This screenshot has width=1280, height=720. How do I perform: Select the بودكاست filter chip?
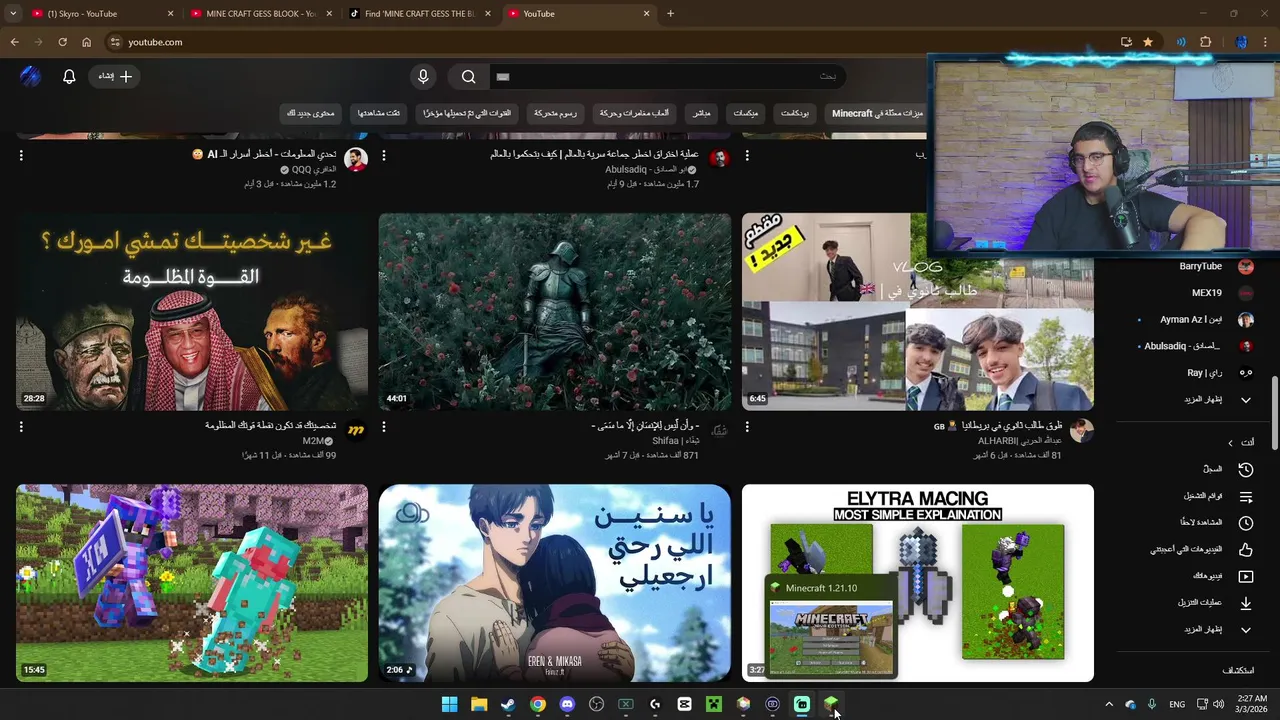click(795, 113)
